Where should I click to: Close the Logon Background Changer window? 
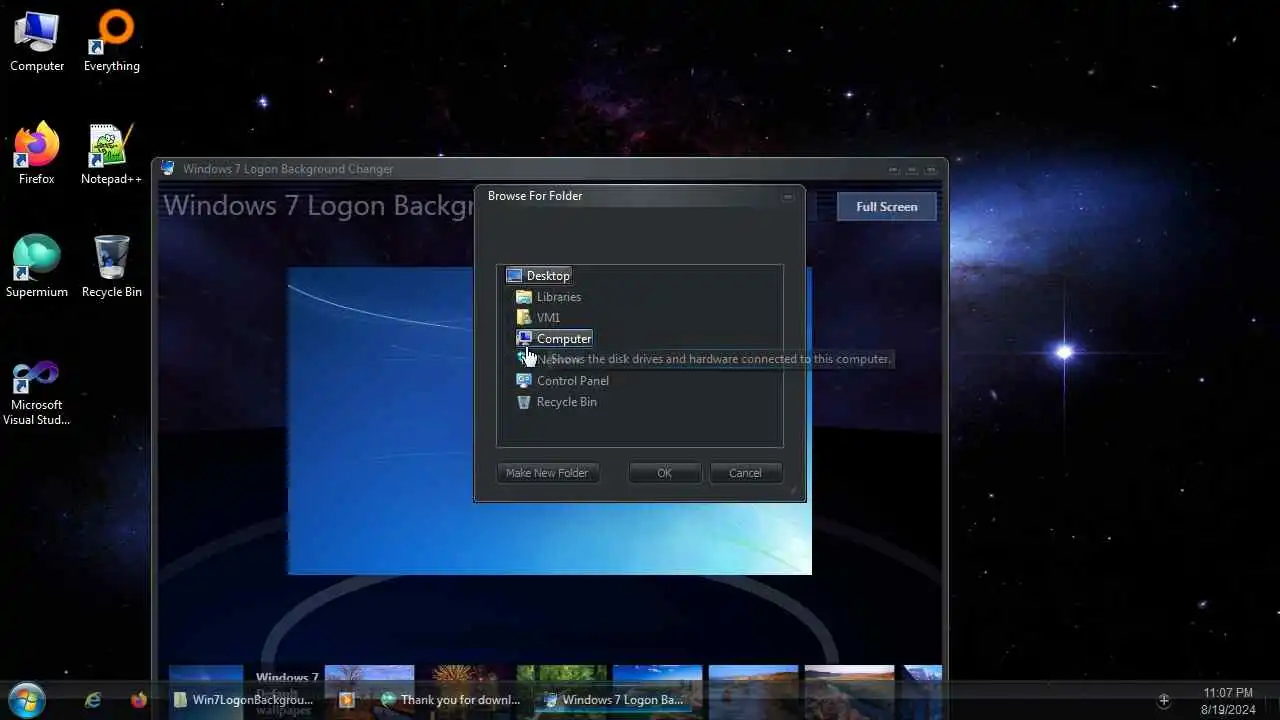pyautogui.click(x=931, y=169)
